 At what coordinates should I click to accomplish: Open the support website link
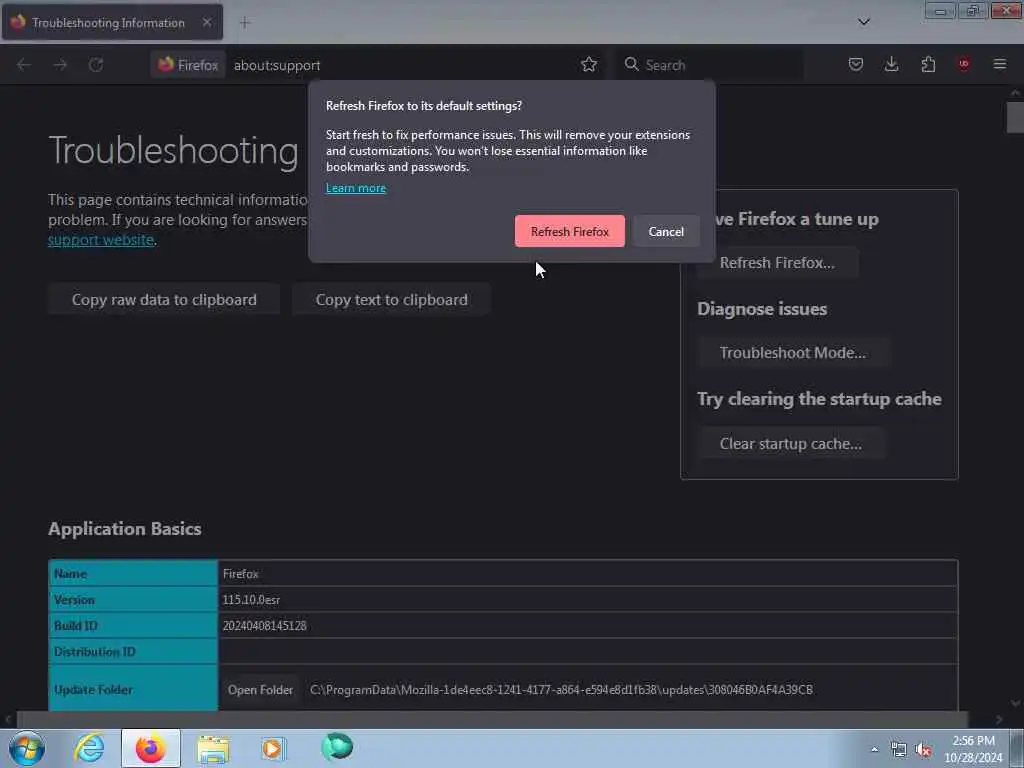coord(101,240)
